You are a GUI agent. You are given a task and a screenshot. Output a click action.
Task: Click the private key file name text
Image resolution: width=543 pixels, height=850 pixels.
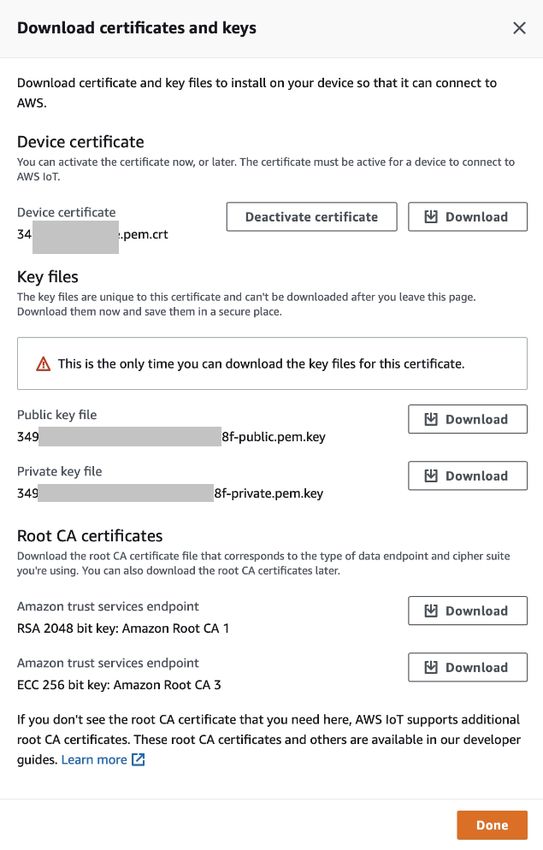[x=170, y=493]
